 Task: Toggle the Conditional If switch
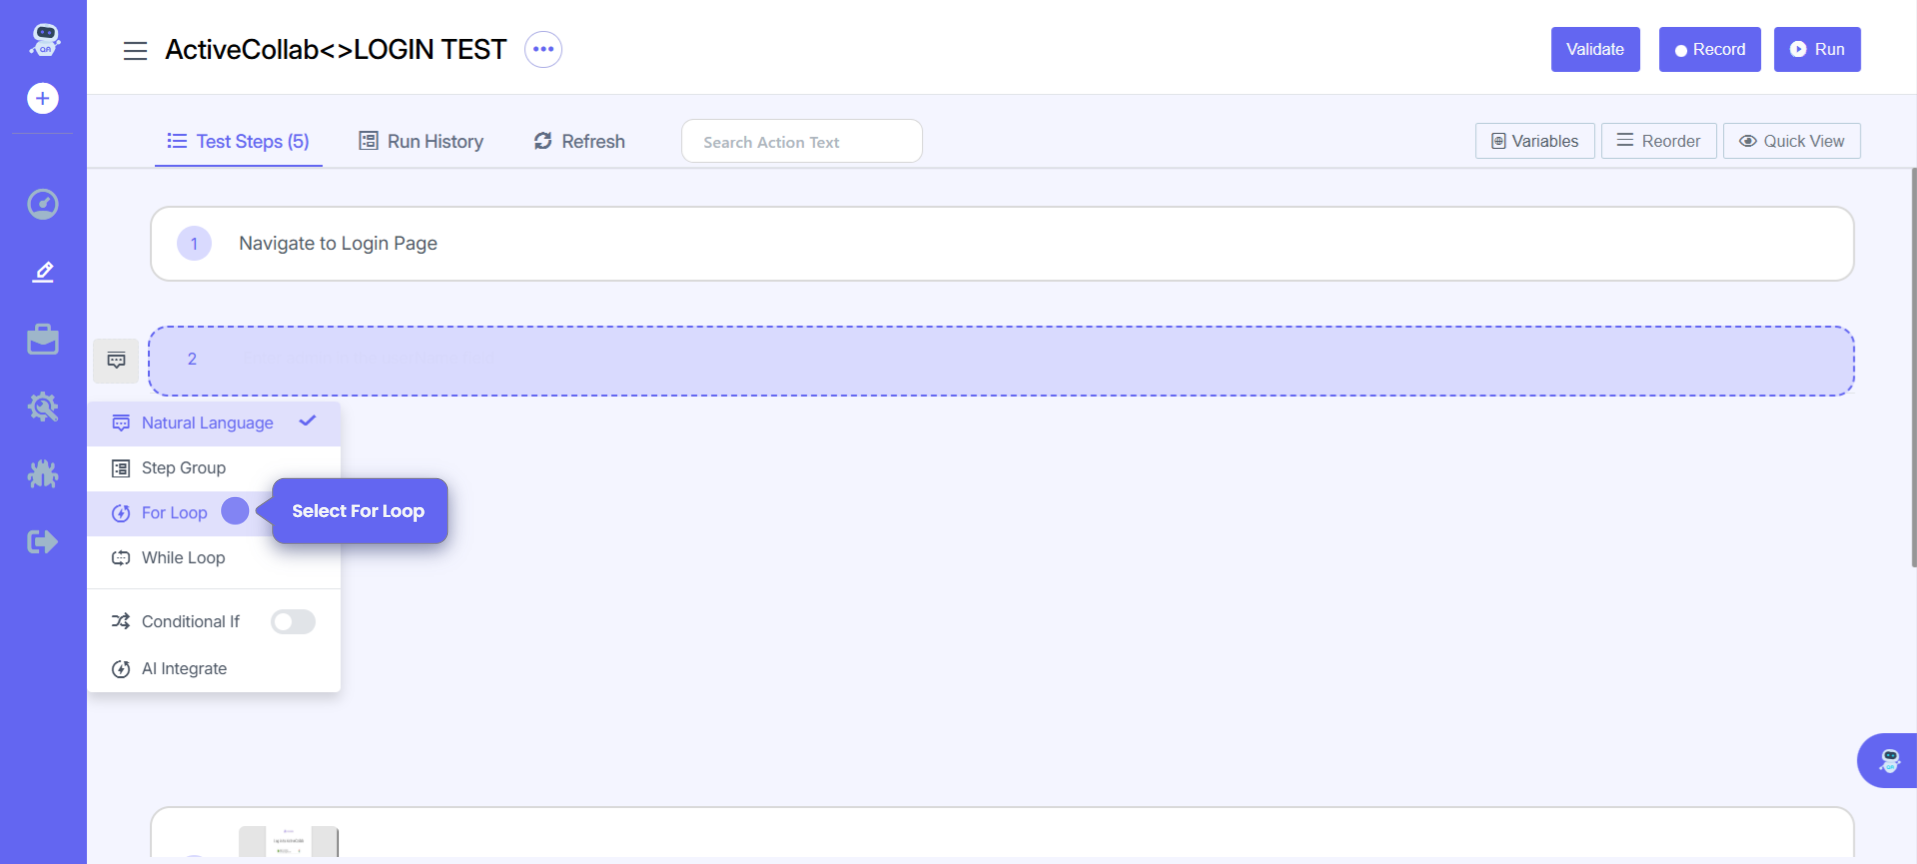[293, 622]
